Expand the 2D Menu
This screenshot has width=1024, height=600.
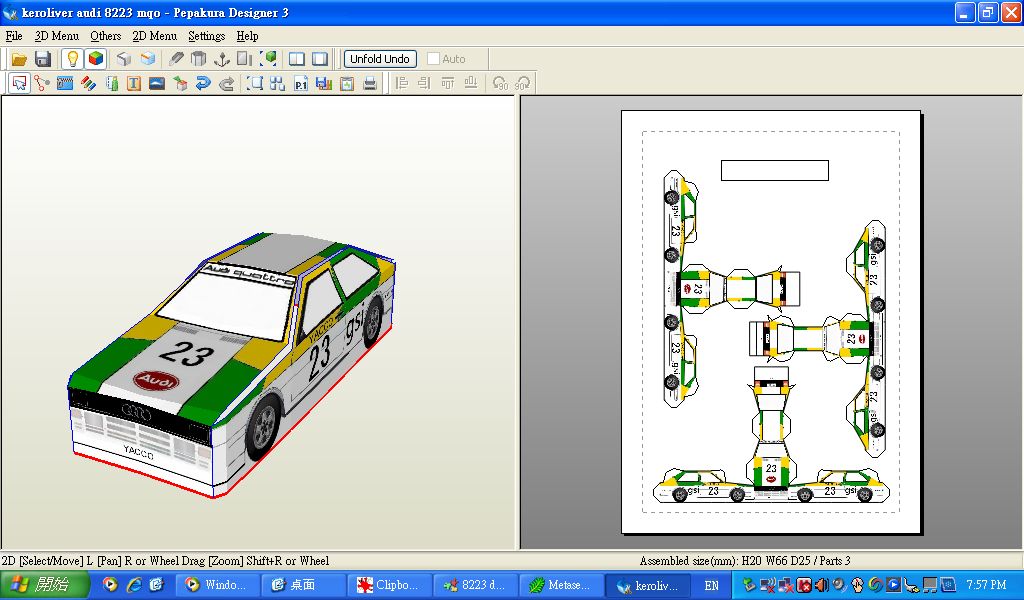154,36
